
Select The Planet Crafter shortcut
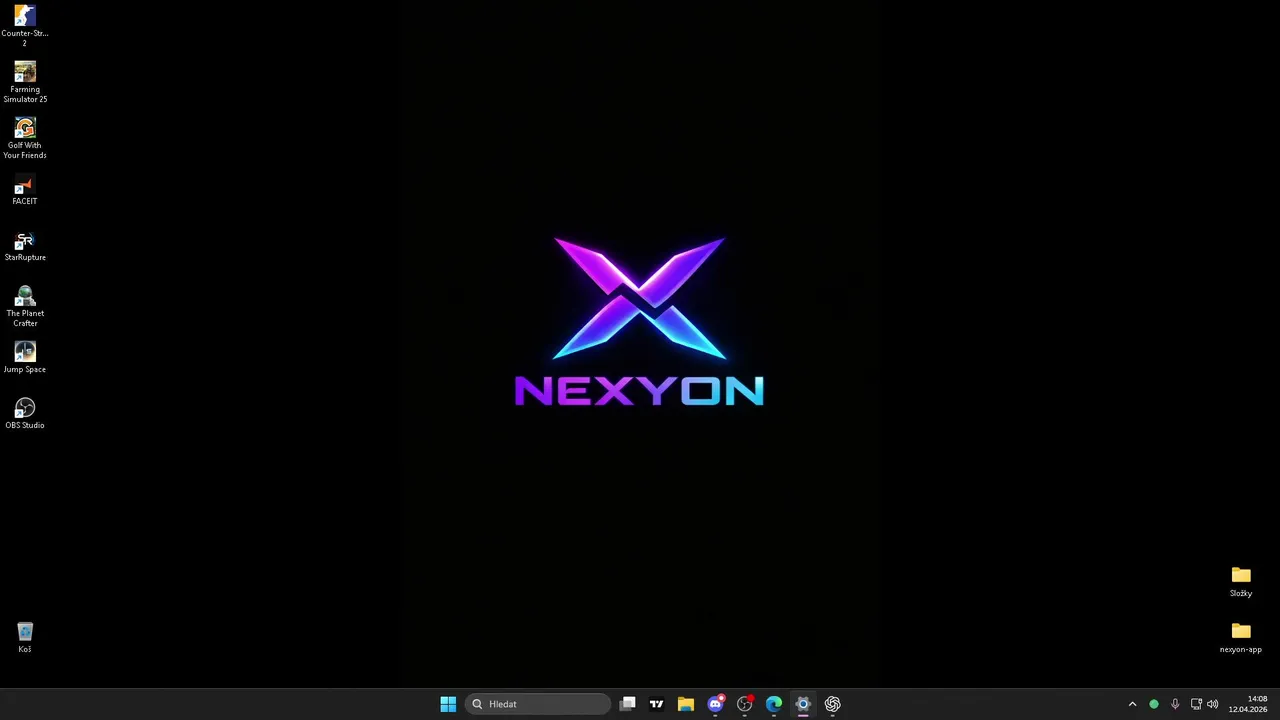[x=25, y=306]
